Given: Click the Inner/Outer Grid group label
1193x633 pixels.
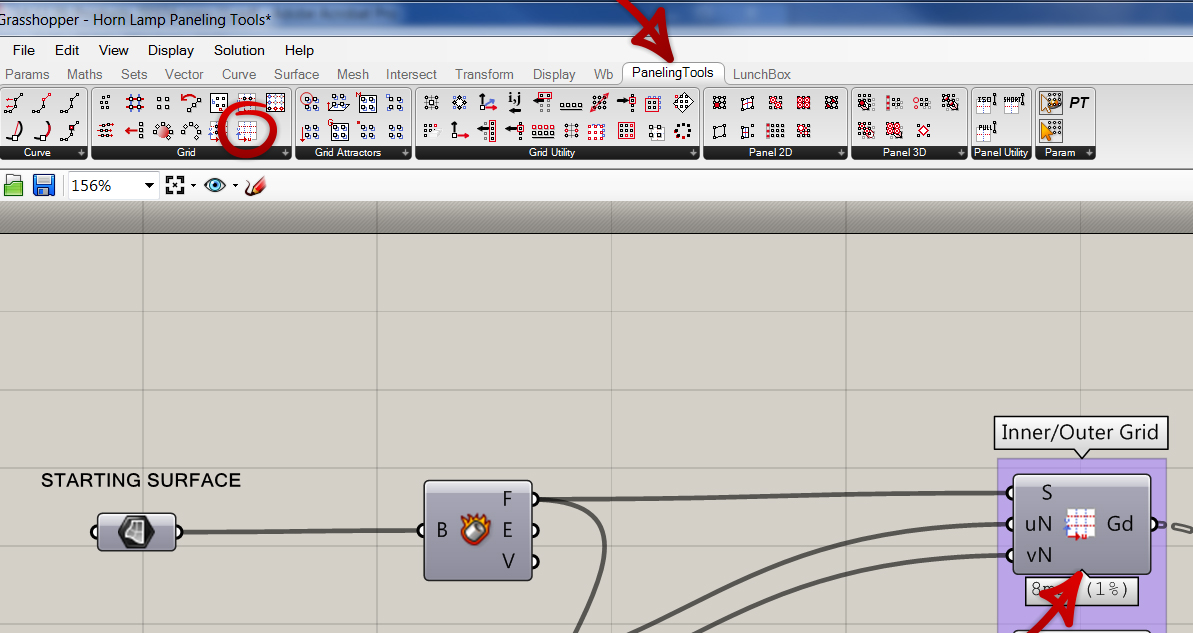Looking at the screenshot, I should (x=1080, y=432).
